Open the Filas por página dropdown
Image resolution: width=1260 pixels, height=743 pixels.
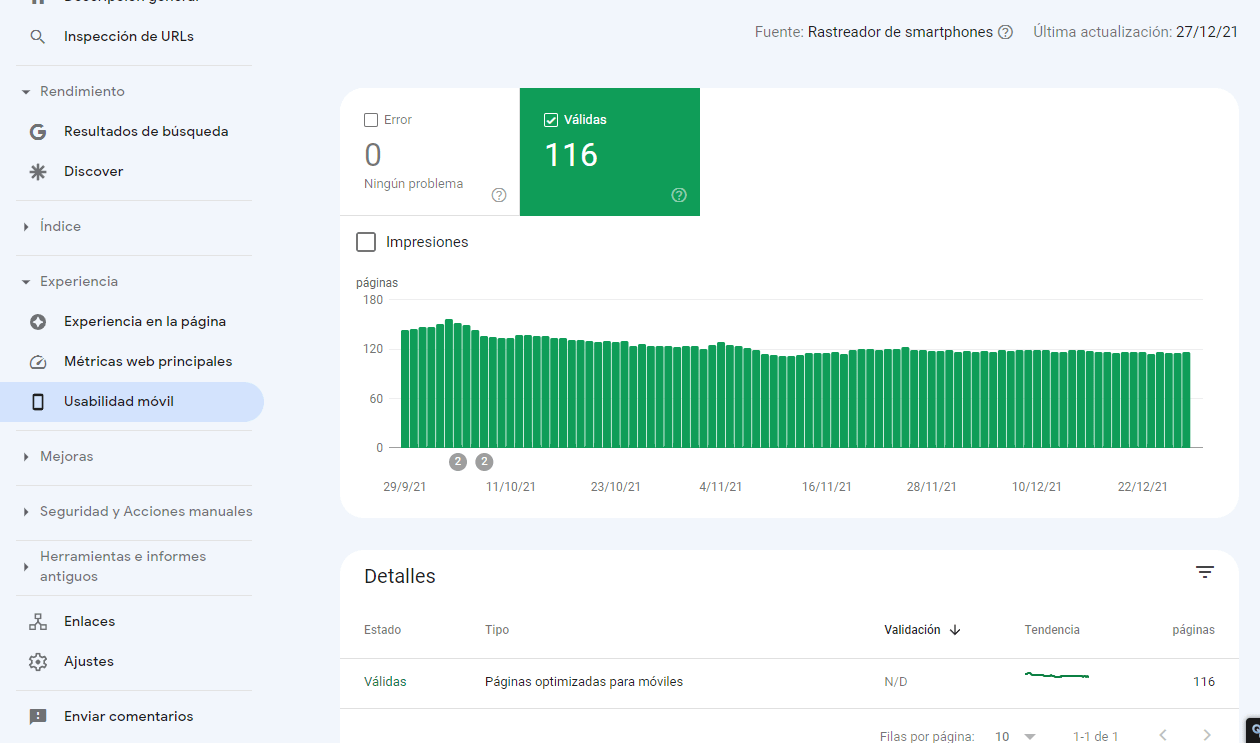click(1014, 735)
